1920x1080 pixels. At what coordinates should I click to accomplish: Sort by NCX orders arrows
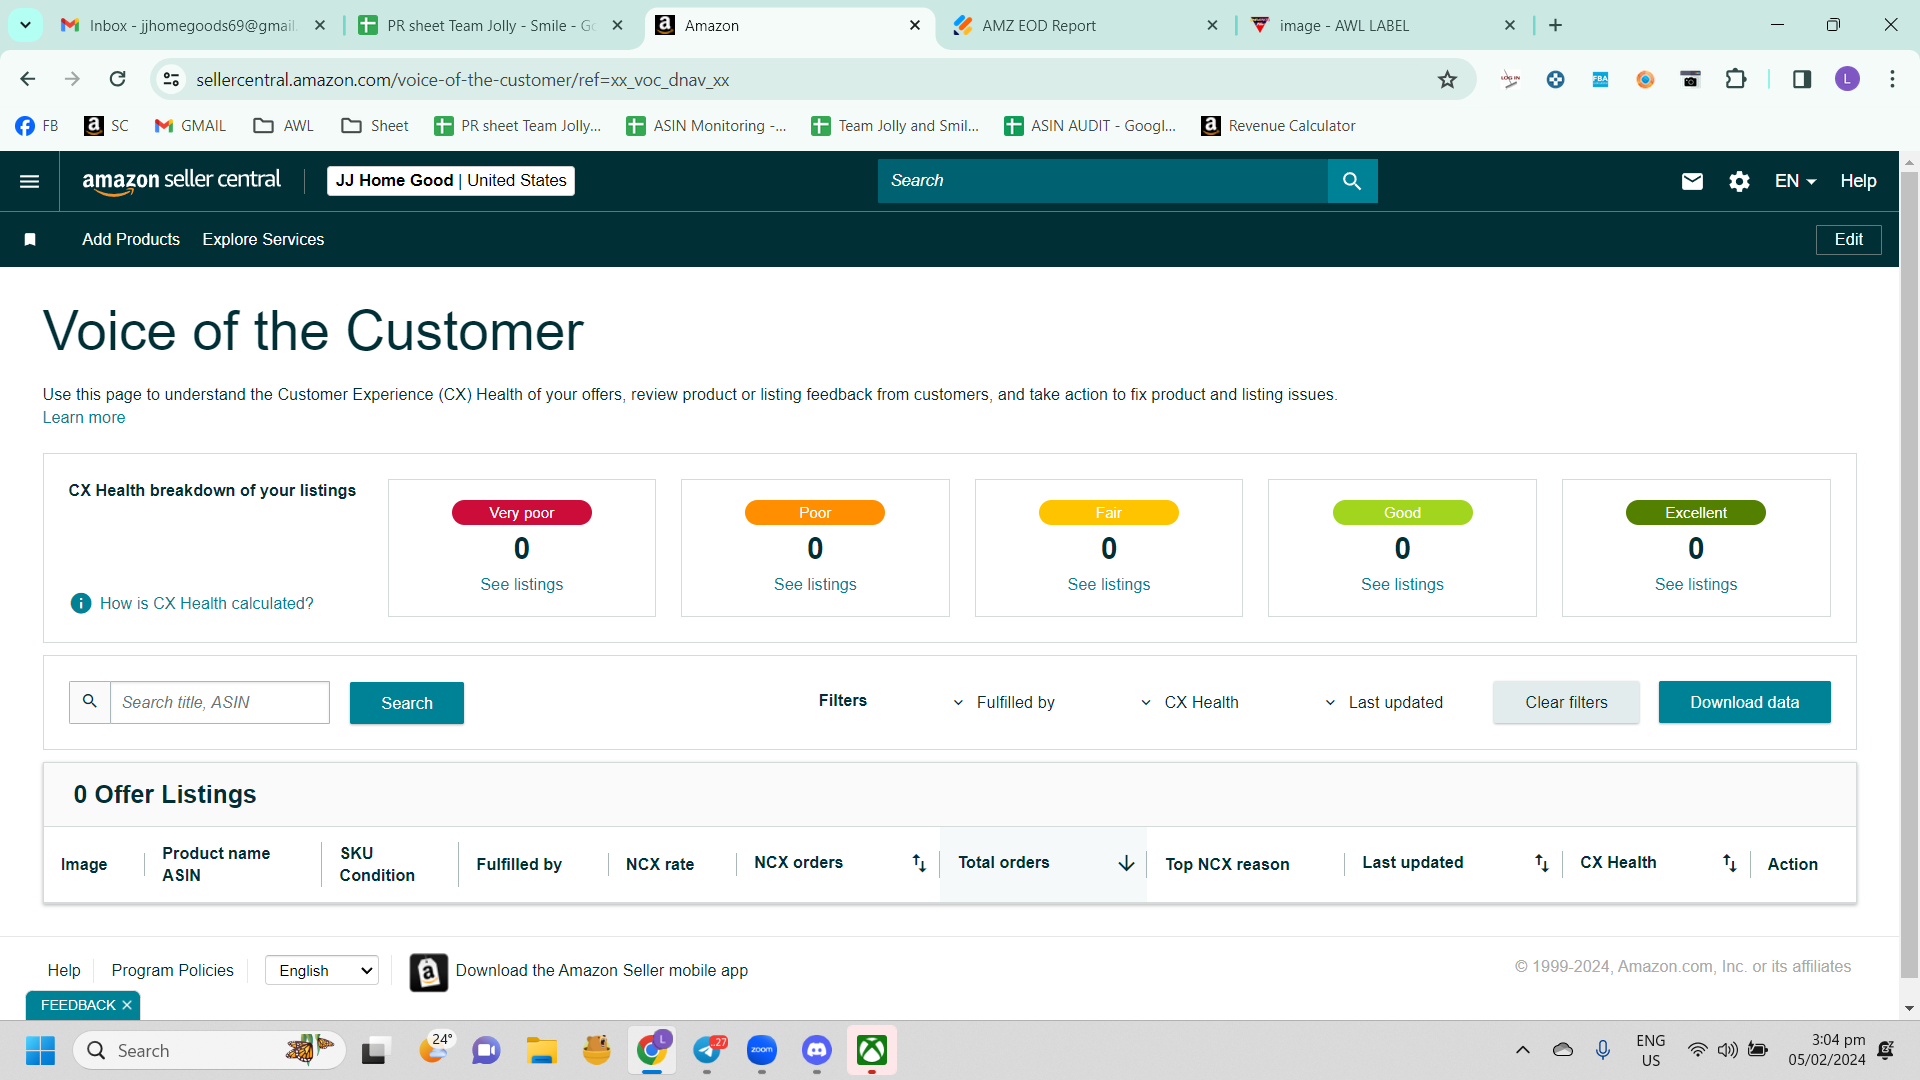pos(919,863)
